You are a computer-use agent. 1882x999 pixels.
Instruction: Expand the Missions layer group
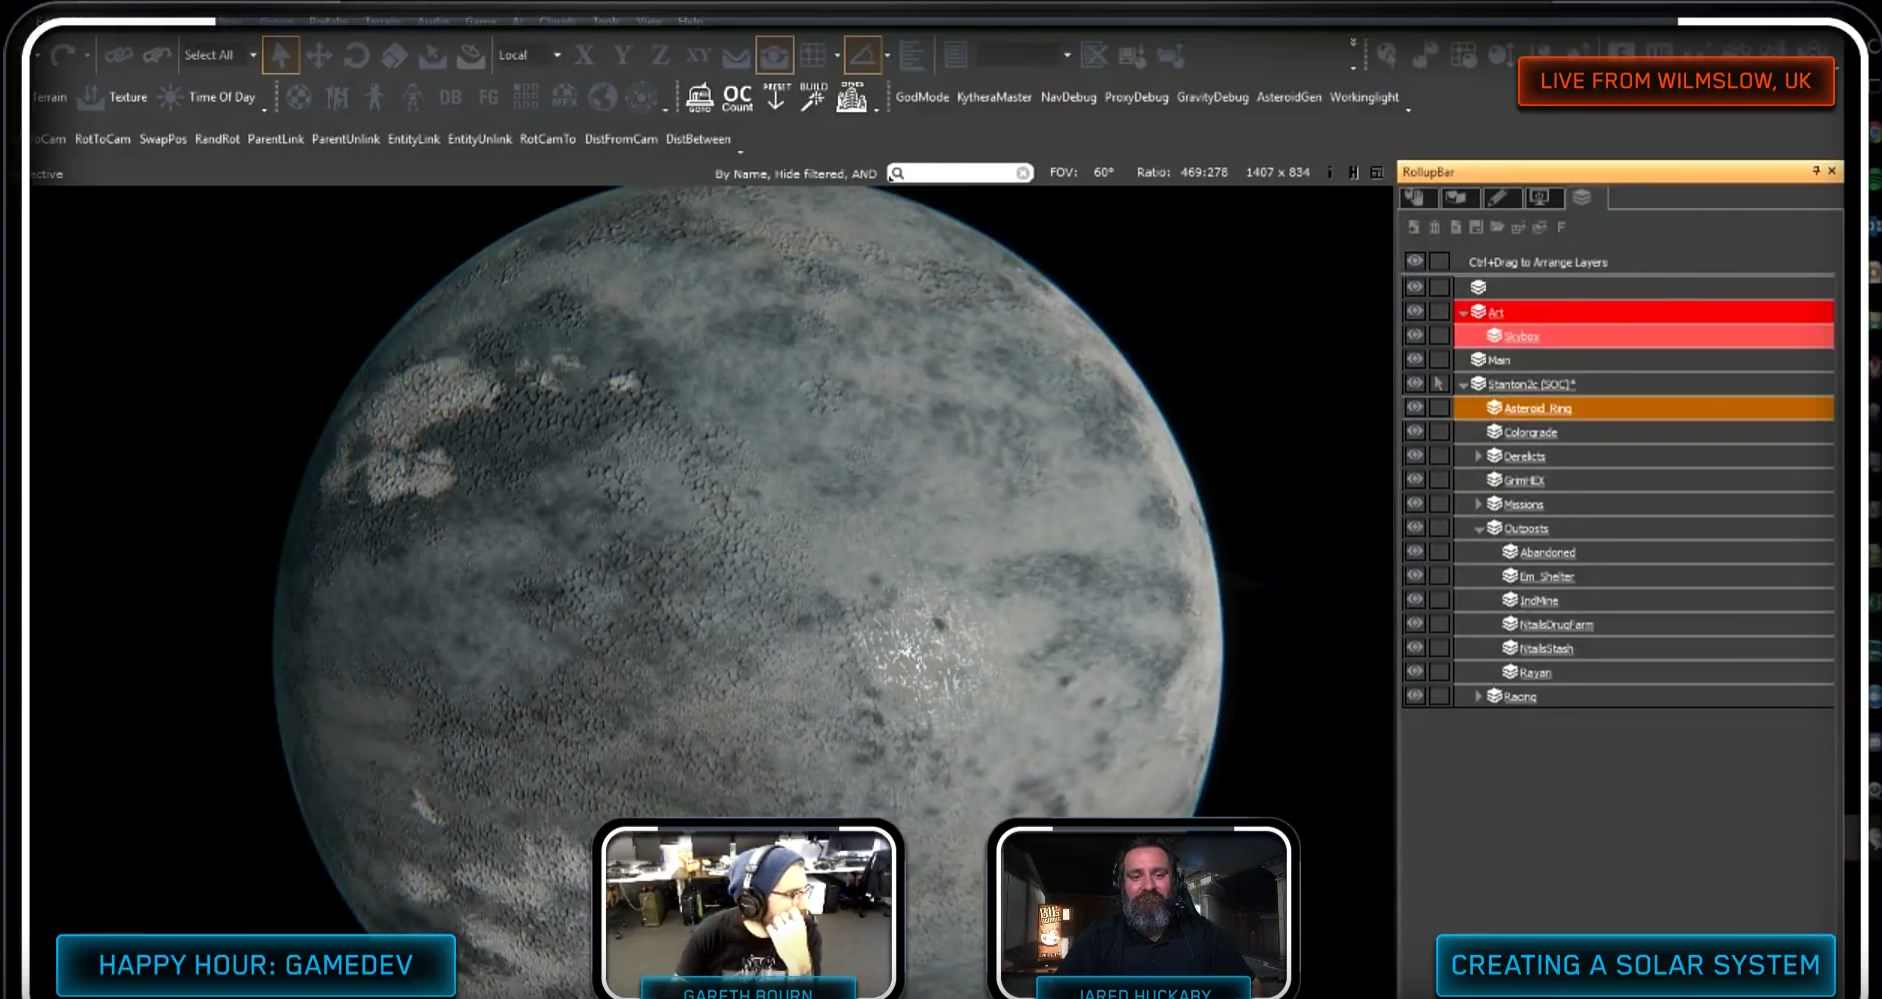click(x=1479, y=504)
